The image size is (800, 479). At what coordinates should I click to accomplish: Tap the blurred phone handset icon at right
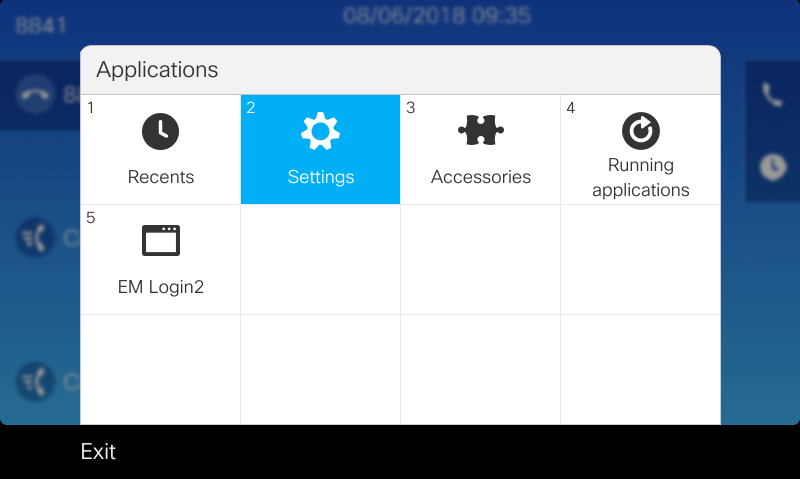[772, 95]
